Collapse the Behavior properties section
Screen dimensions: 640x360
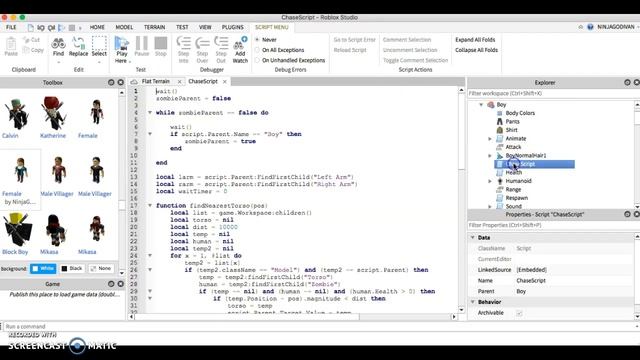tap(473, 302)
